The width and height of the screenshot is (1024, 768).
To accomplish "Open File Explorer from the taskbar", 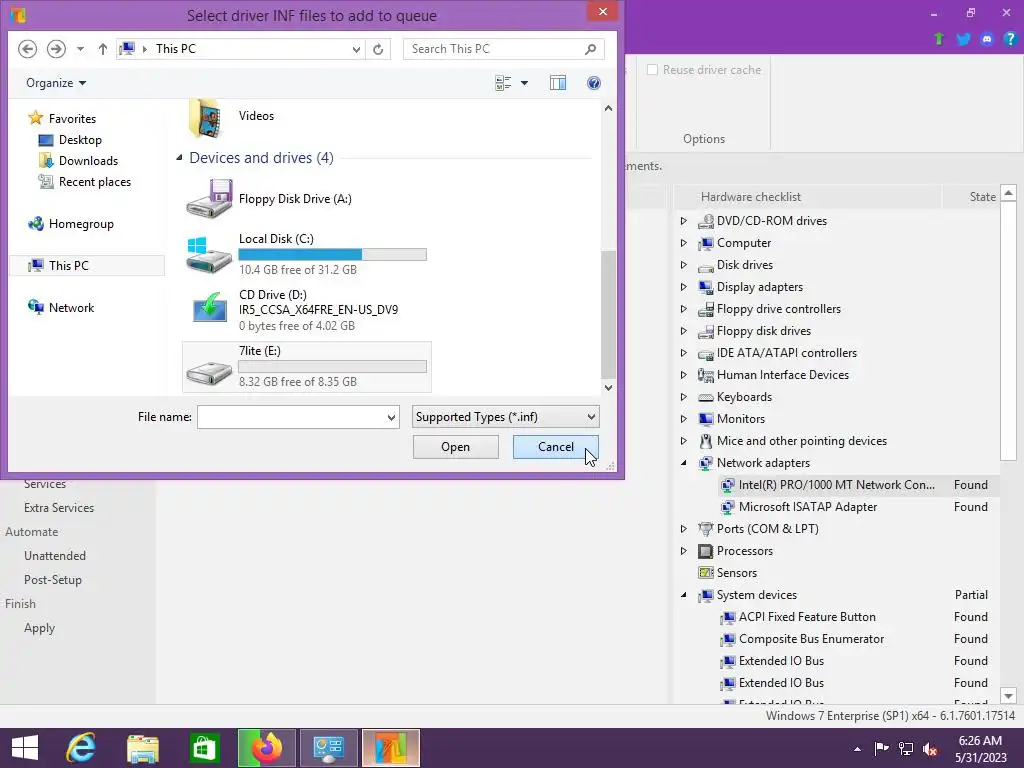I will pyautogui.click(x=143, y=748).
